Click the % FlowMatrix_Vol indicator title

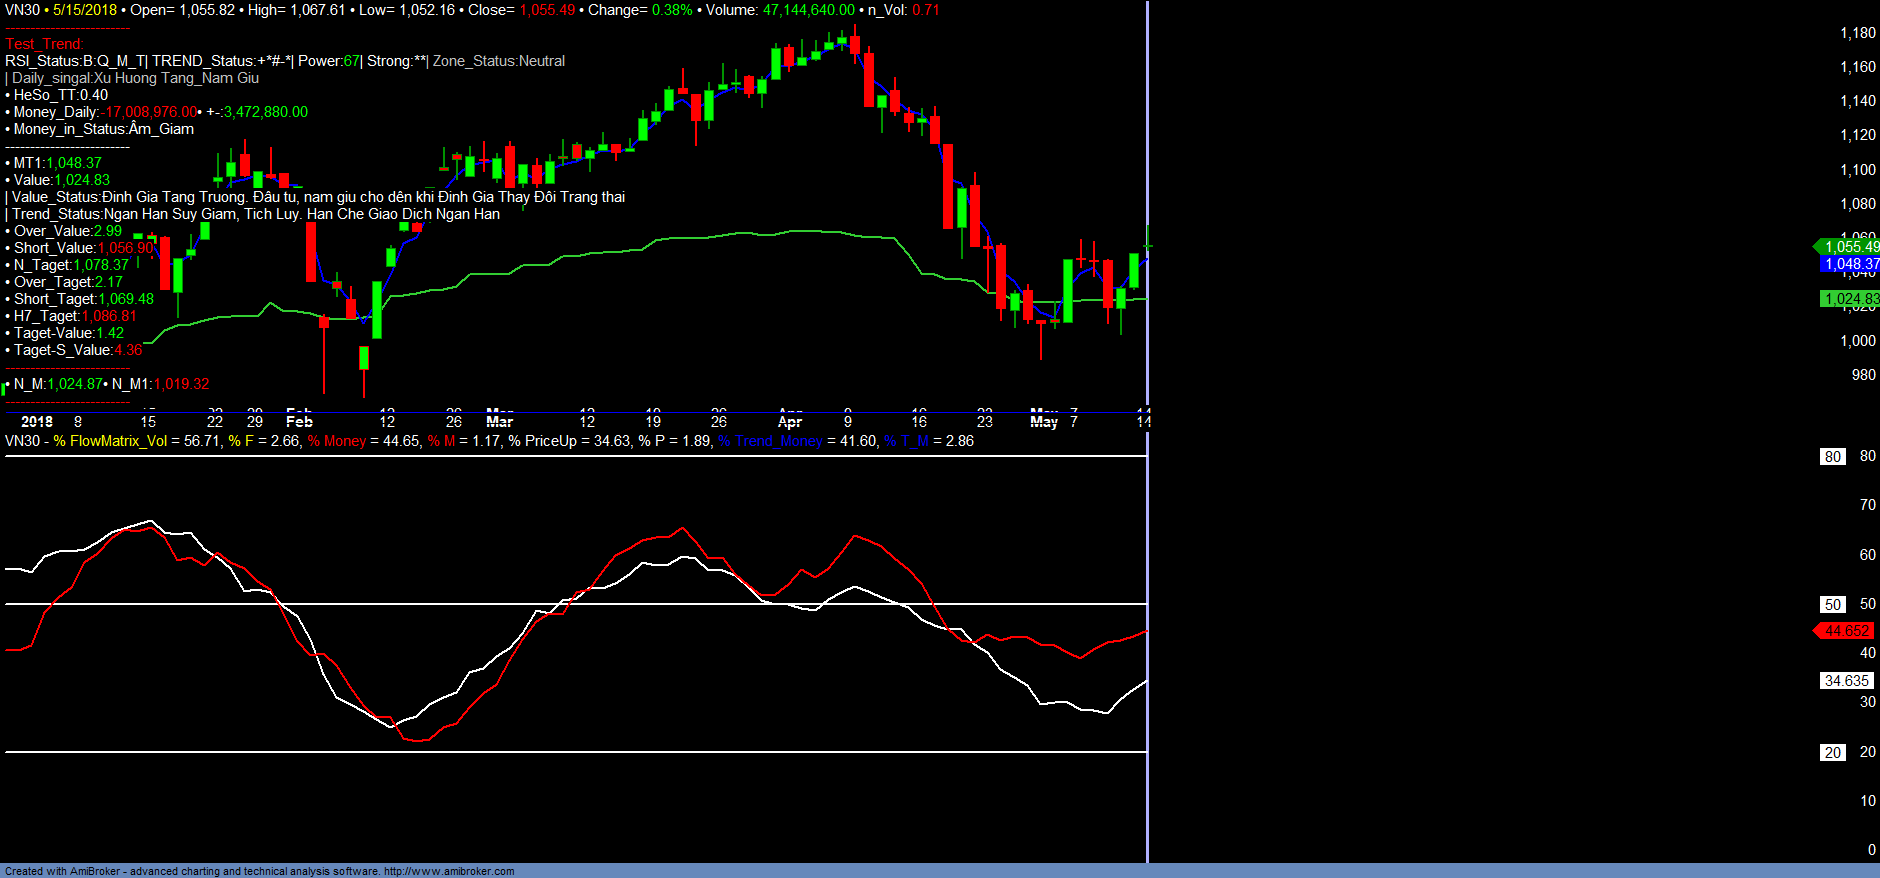coord(110,441)
